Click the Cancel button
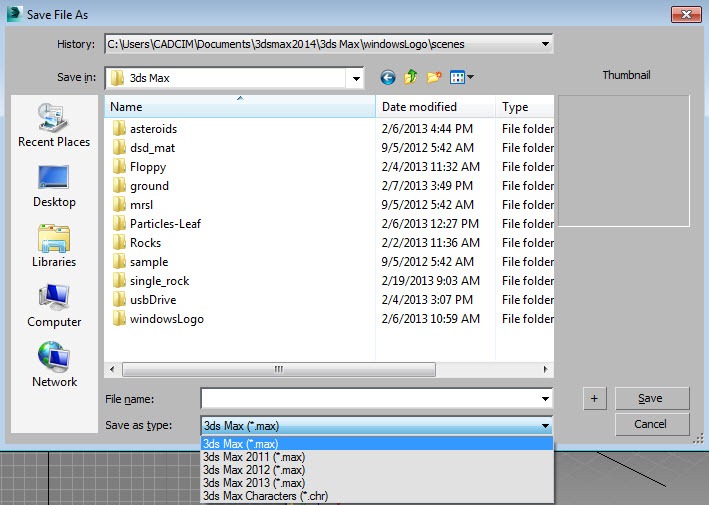The height and width of the screenshot is (505, 709). 652,424
